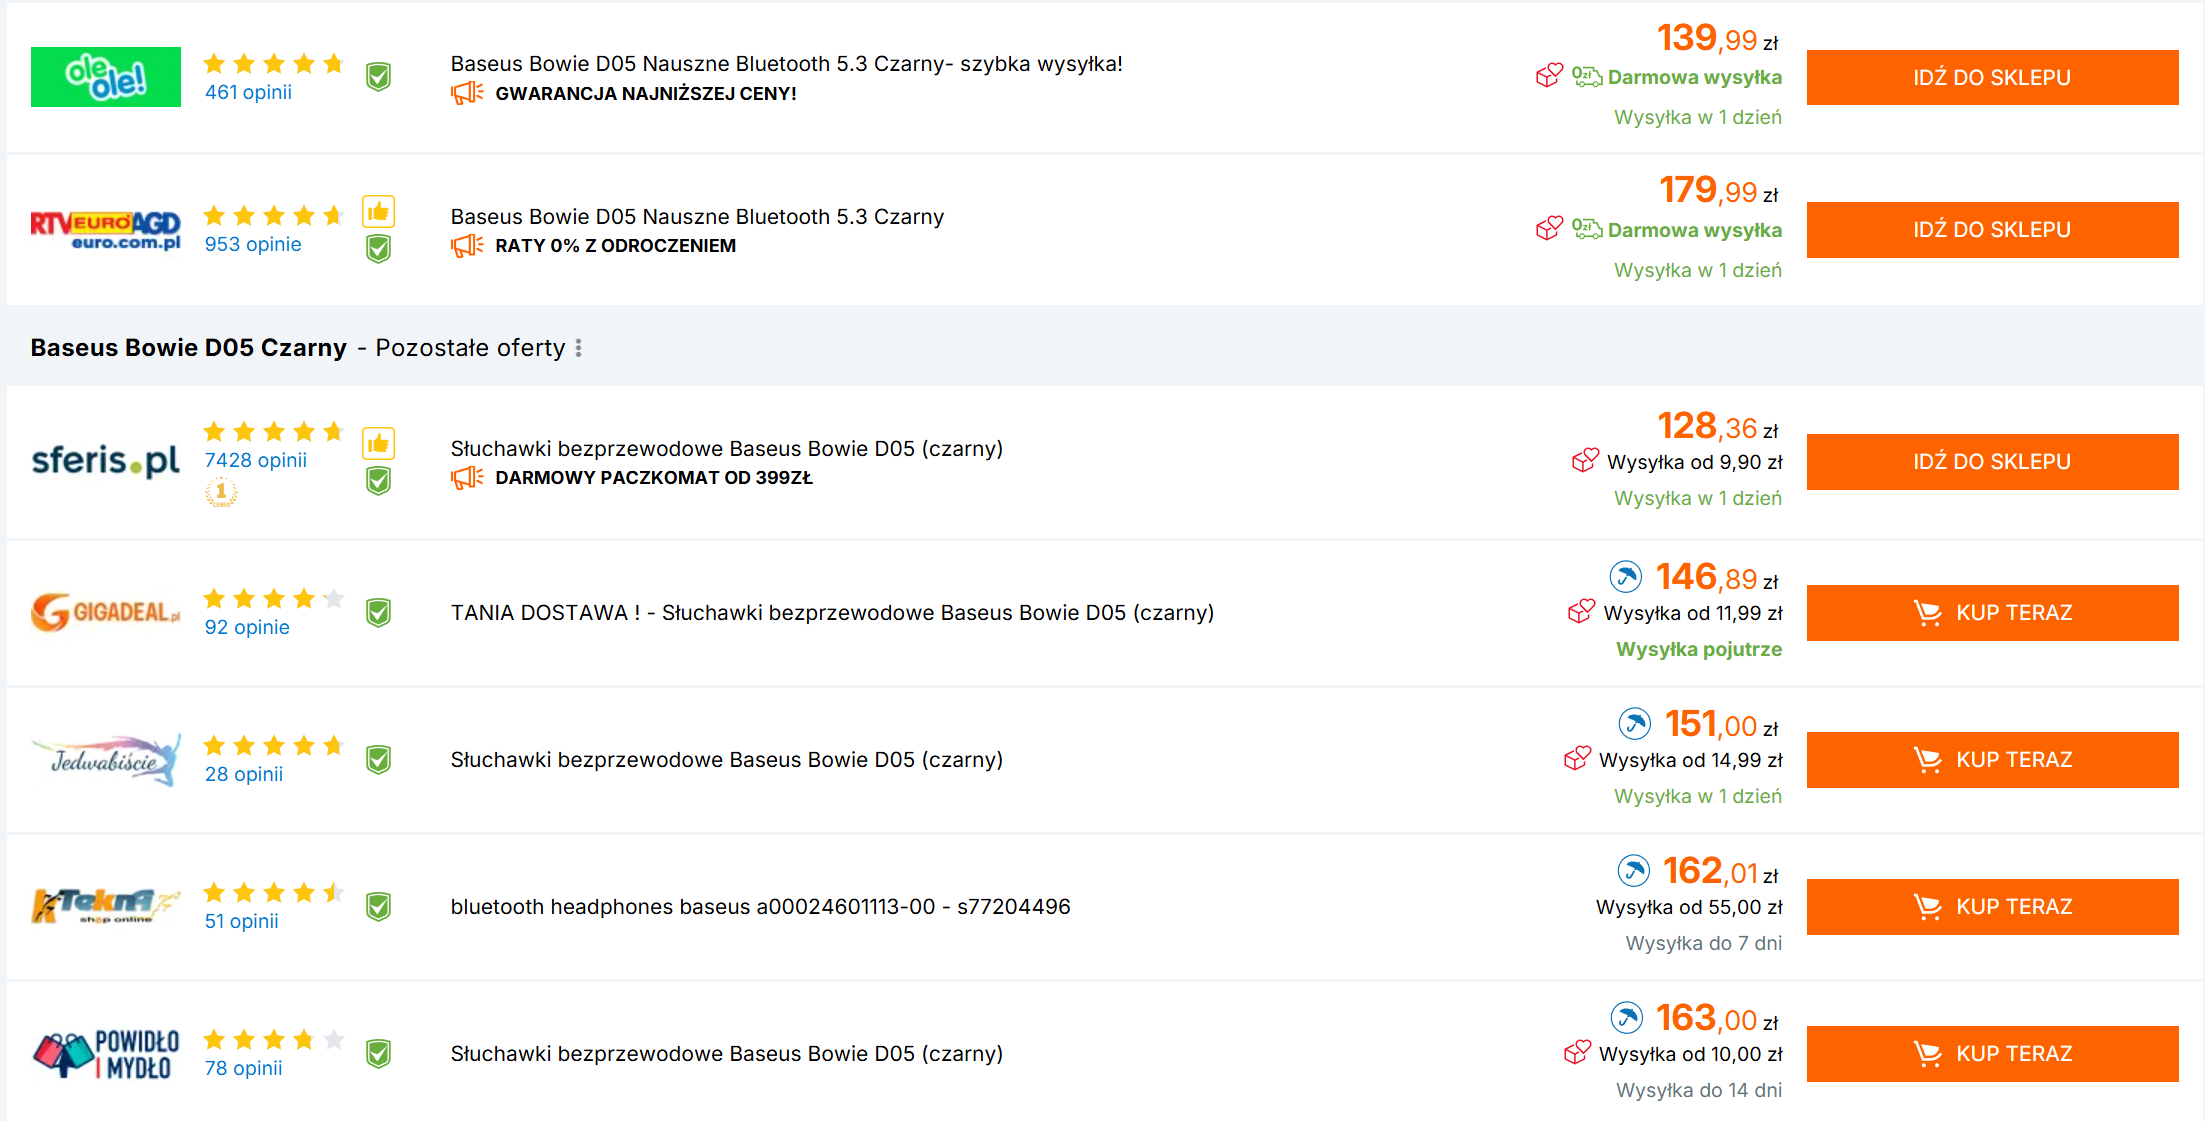Click the megaphone icon beside GWARANCJA NAJNIŻSZEJ CENY
2205x1121 pixels.
467,94
